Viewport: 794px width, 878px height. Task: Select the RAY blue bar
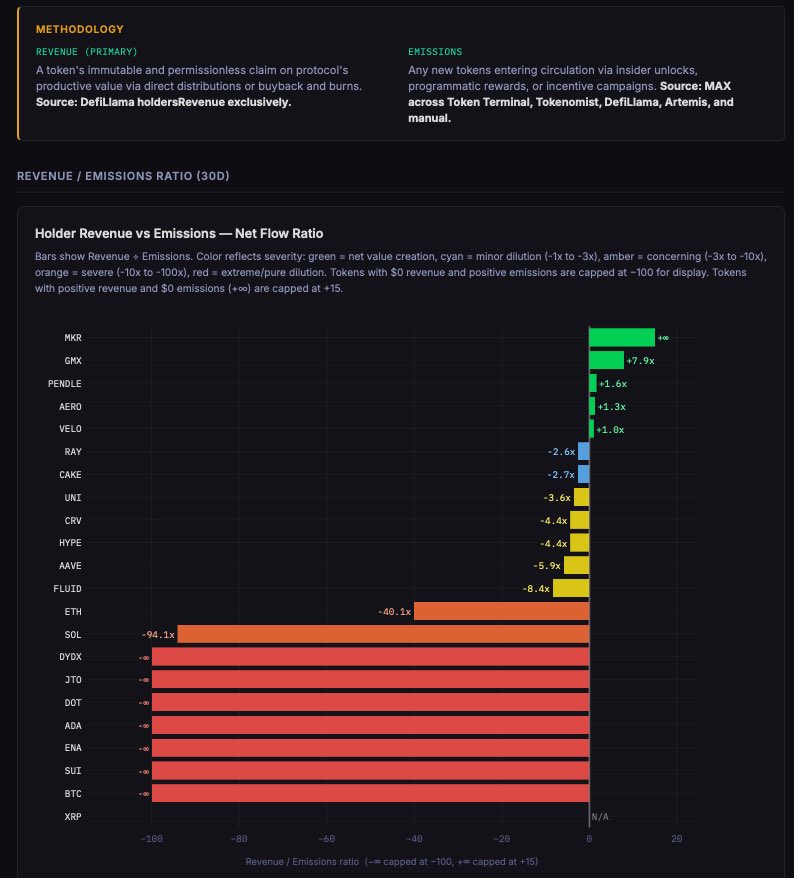click(583, 451)
